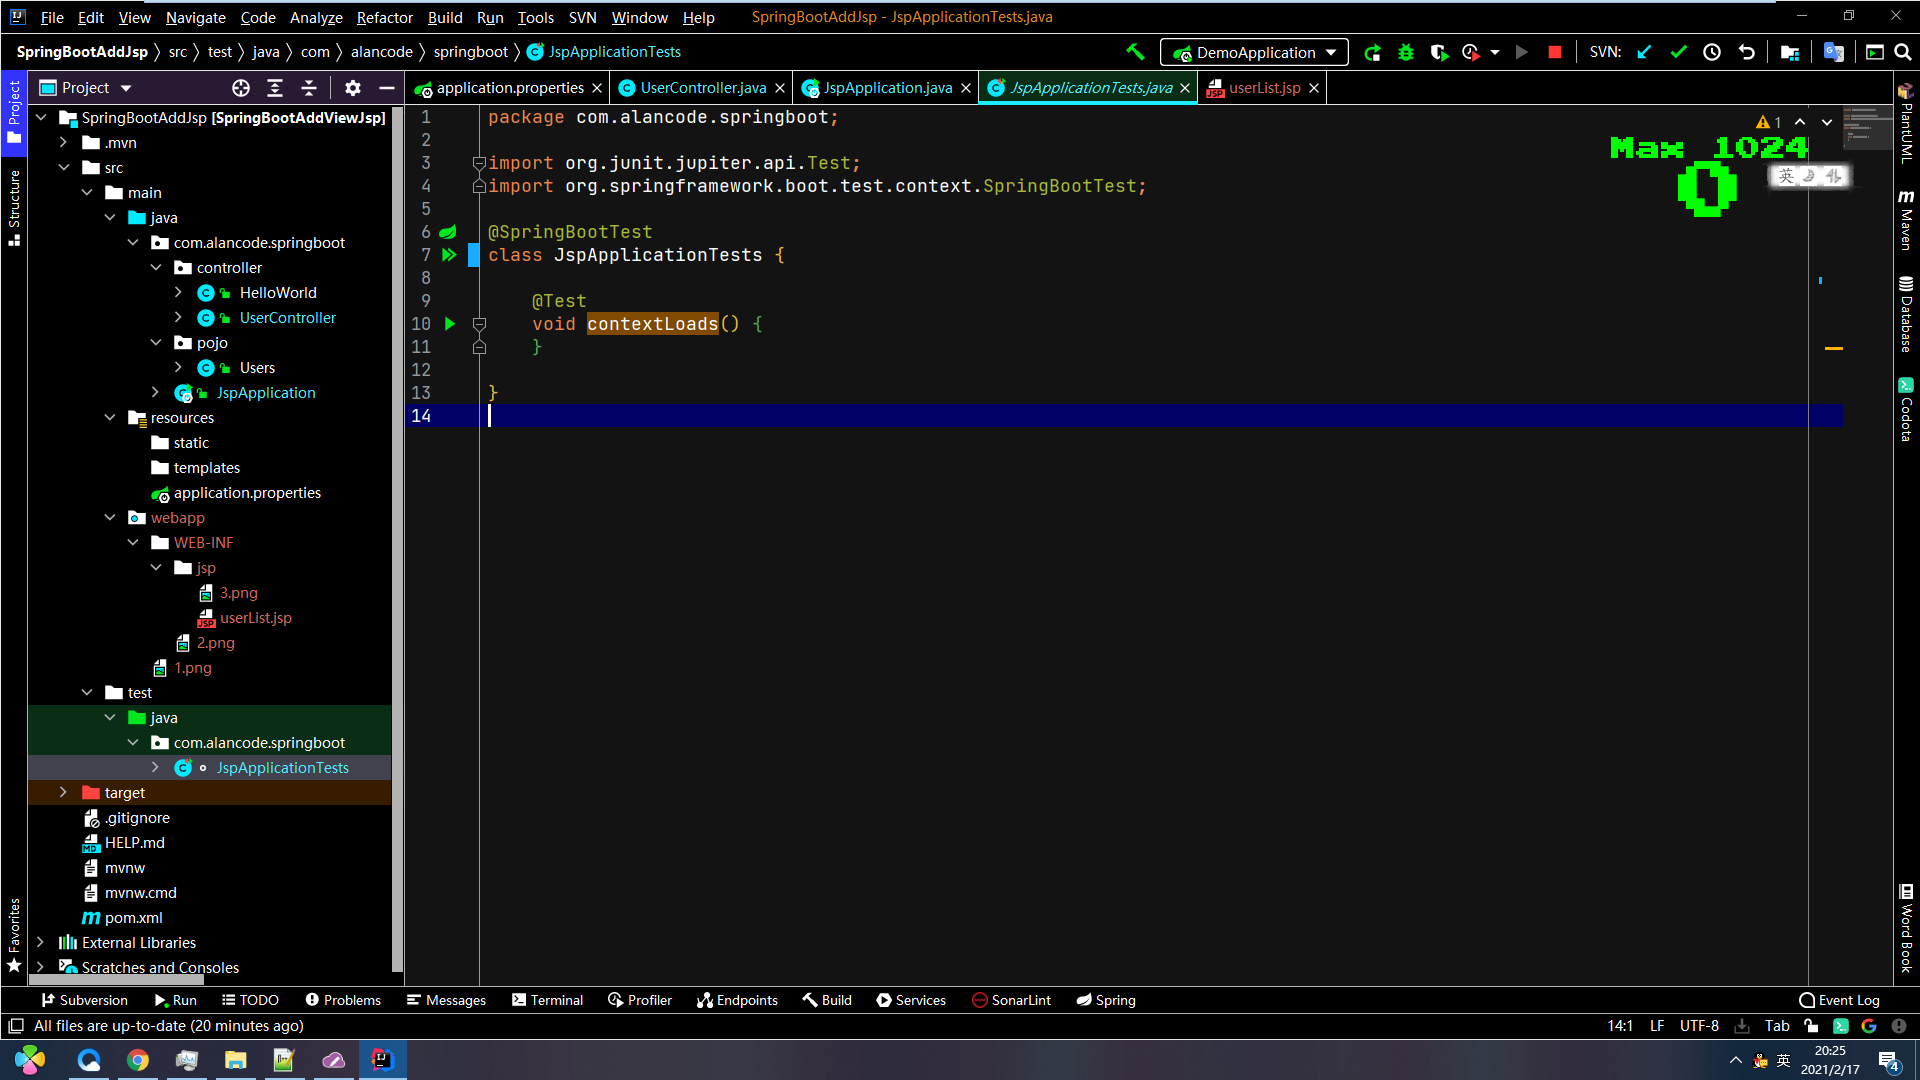Toggle the Maven tool window
Image resolution: width=1920 pixels, height=1080 pixels.
pyautogui.click(x=1906, y=219)
